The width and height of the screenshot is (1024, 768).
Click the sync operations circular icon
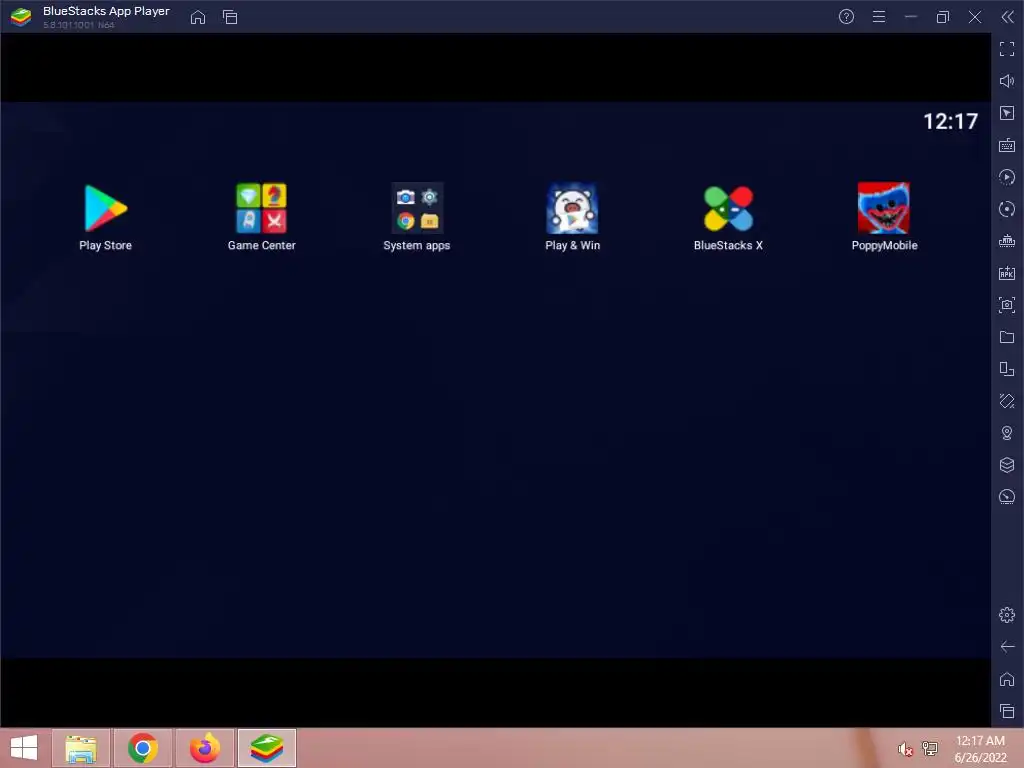tap(1007, 209)
